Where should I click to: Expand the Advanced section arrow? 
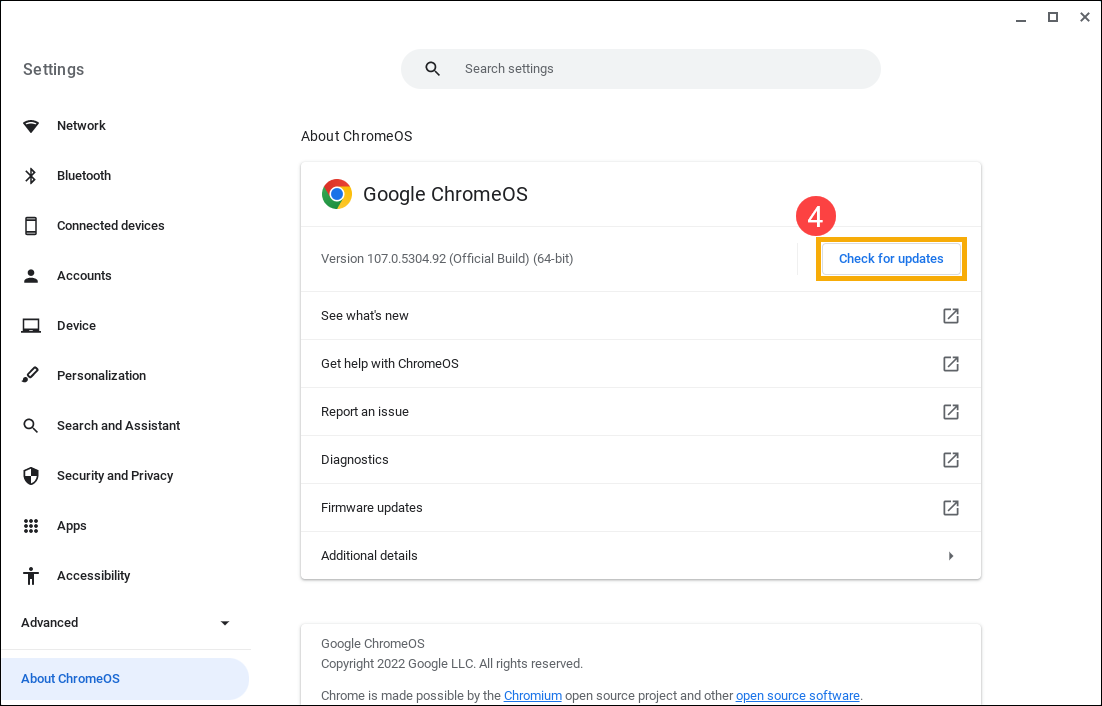coord(225,623)
